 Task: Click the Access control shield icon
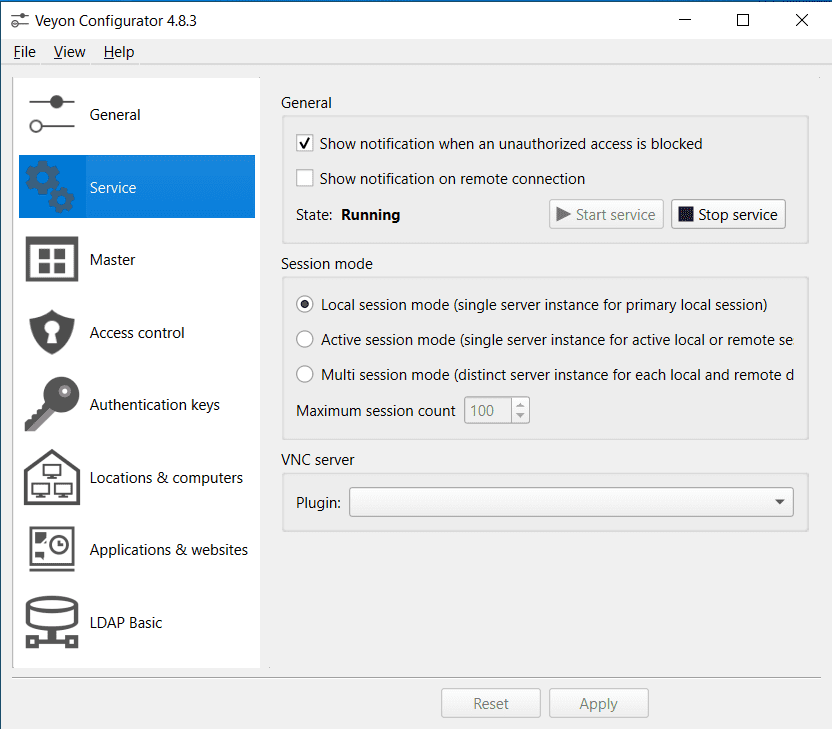[52, 333]
